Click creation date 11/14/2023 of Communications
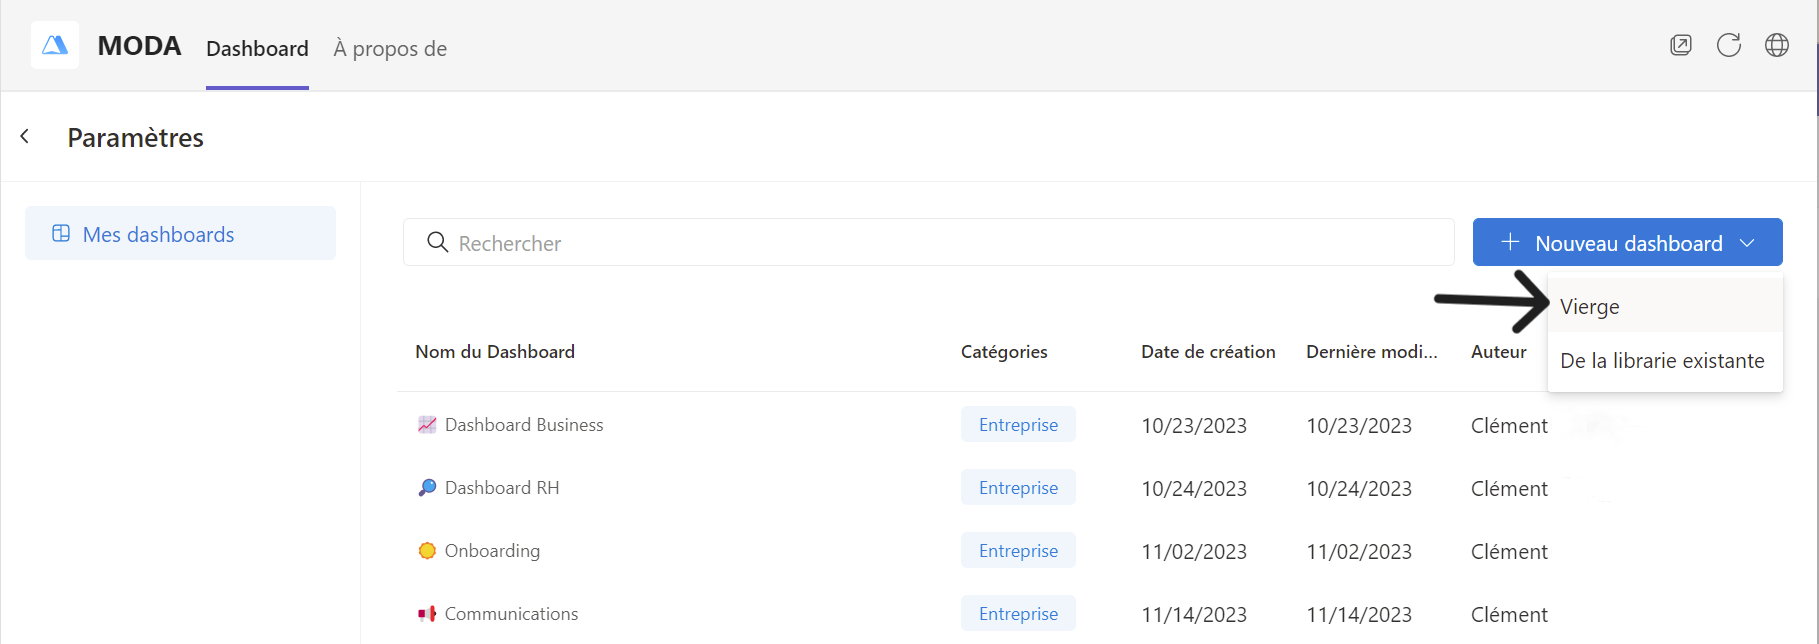The width and height of the screenshot is (1819, 644). click(x=1194, y=614)
